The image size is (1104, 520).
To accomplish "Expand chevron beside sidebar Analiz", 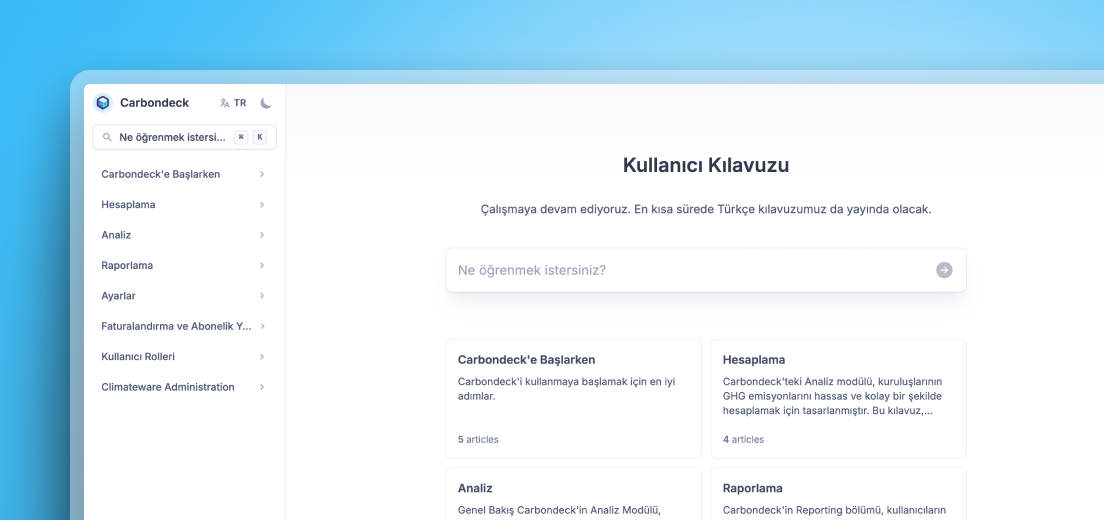I will [262, 234].
